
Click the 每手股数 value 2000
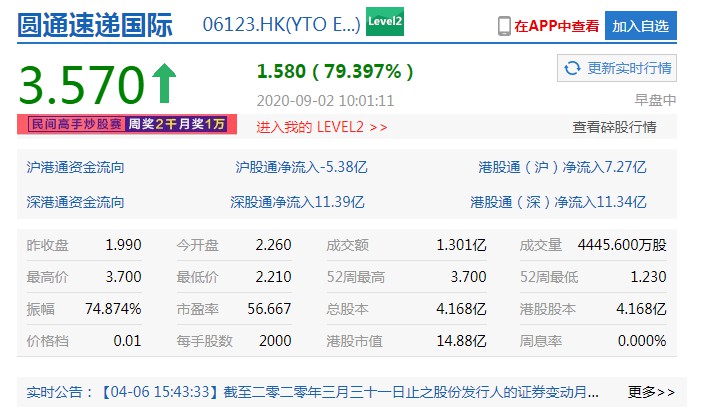coord(275,341)
